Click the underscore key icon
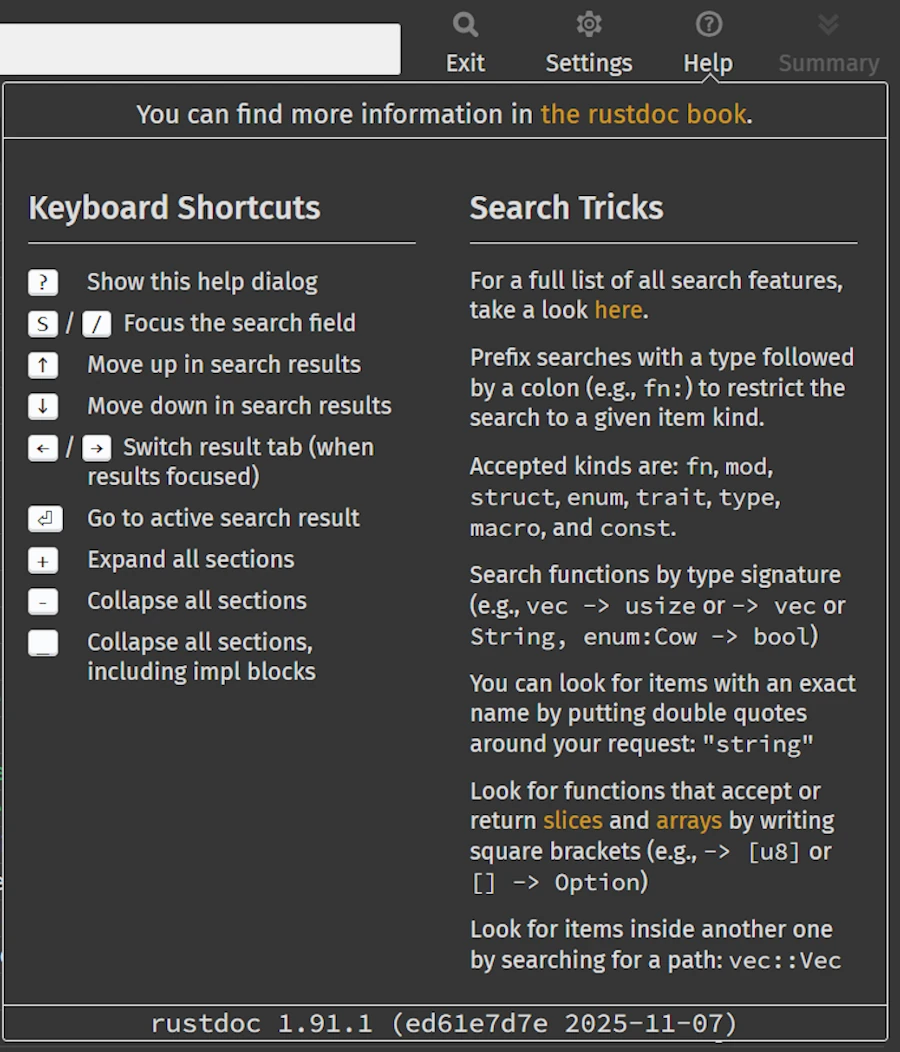900x1052 pixels. 43,643
